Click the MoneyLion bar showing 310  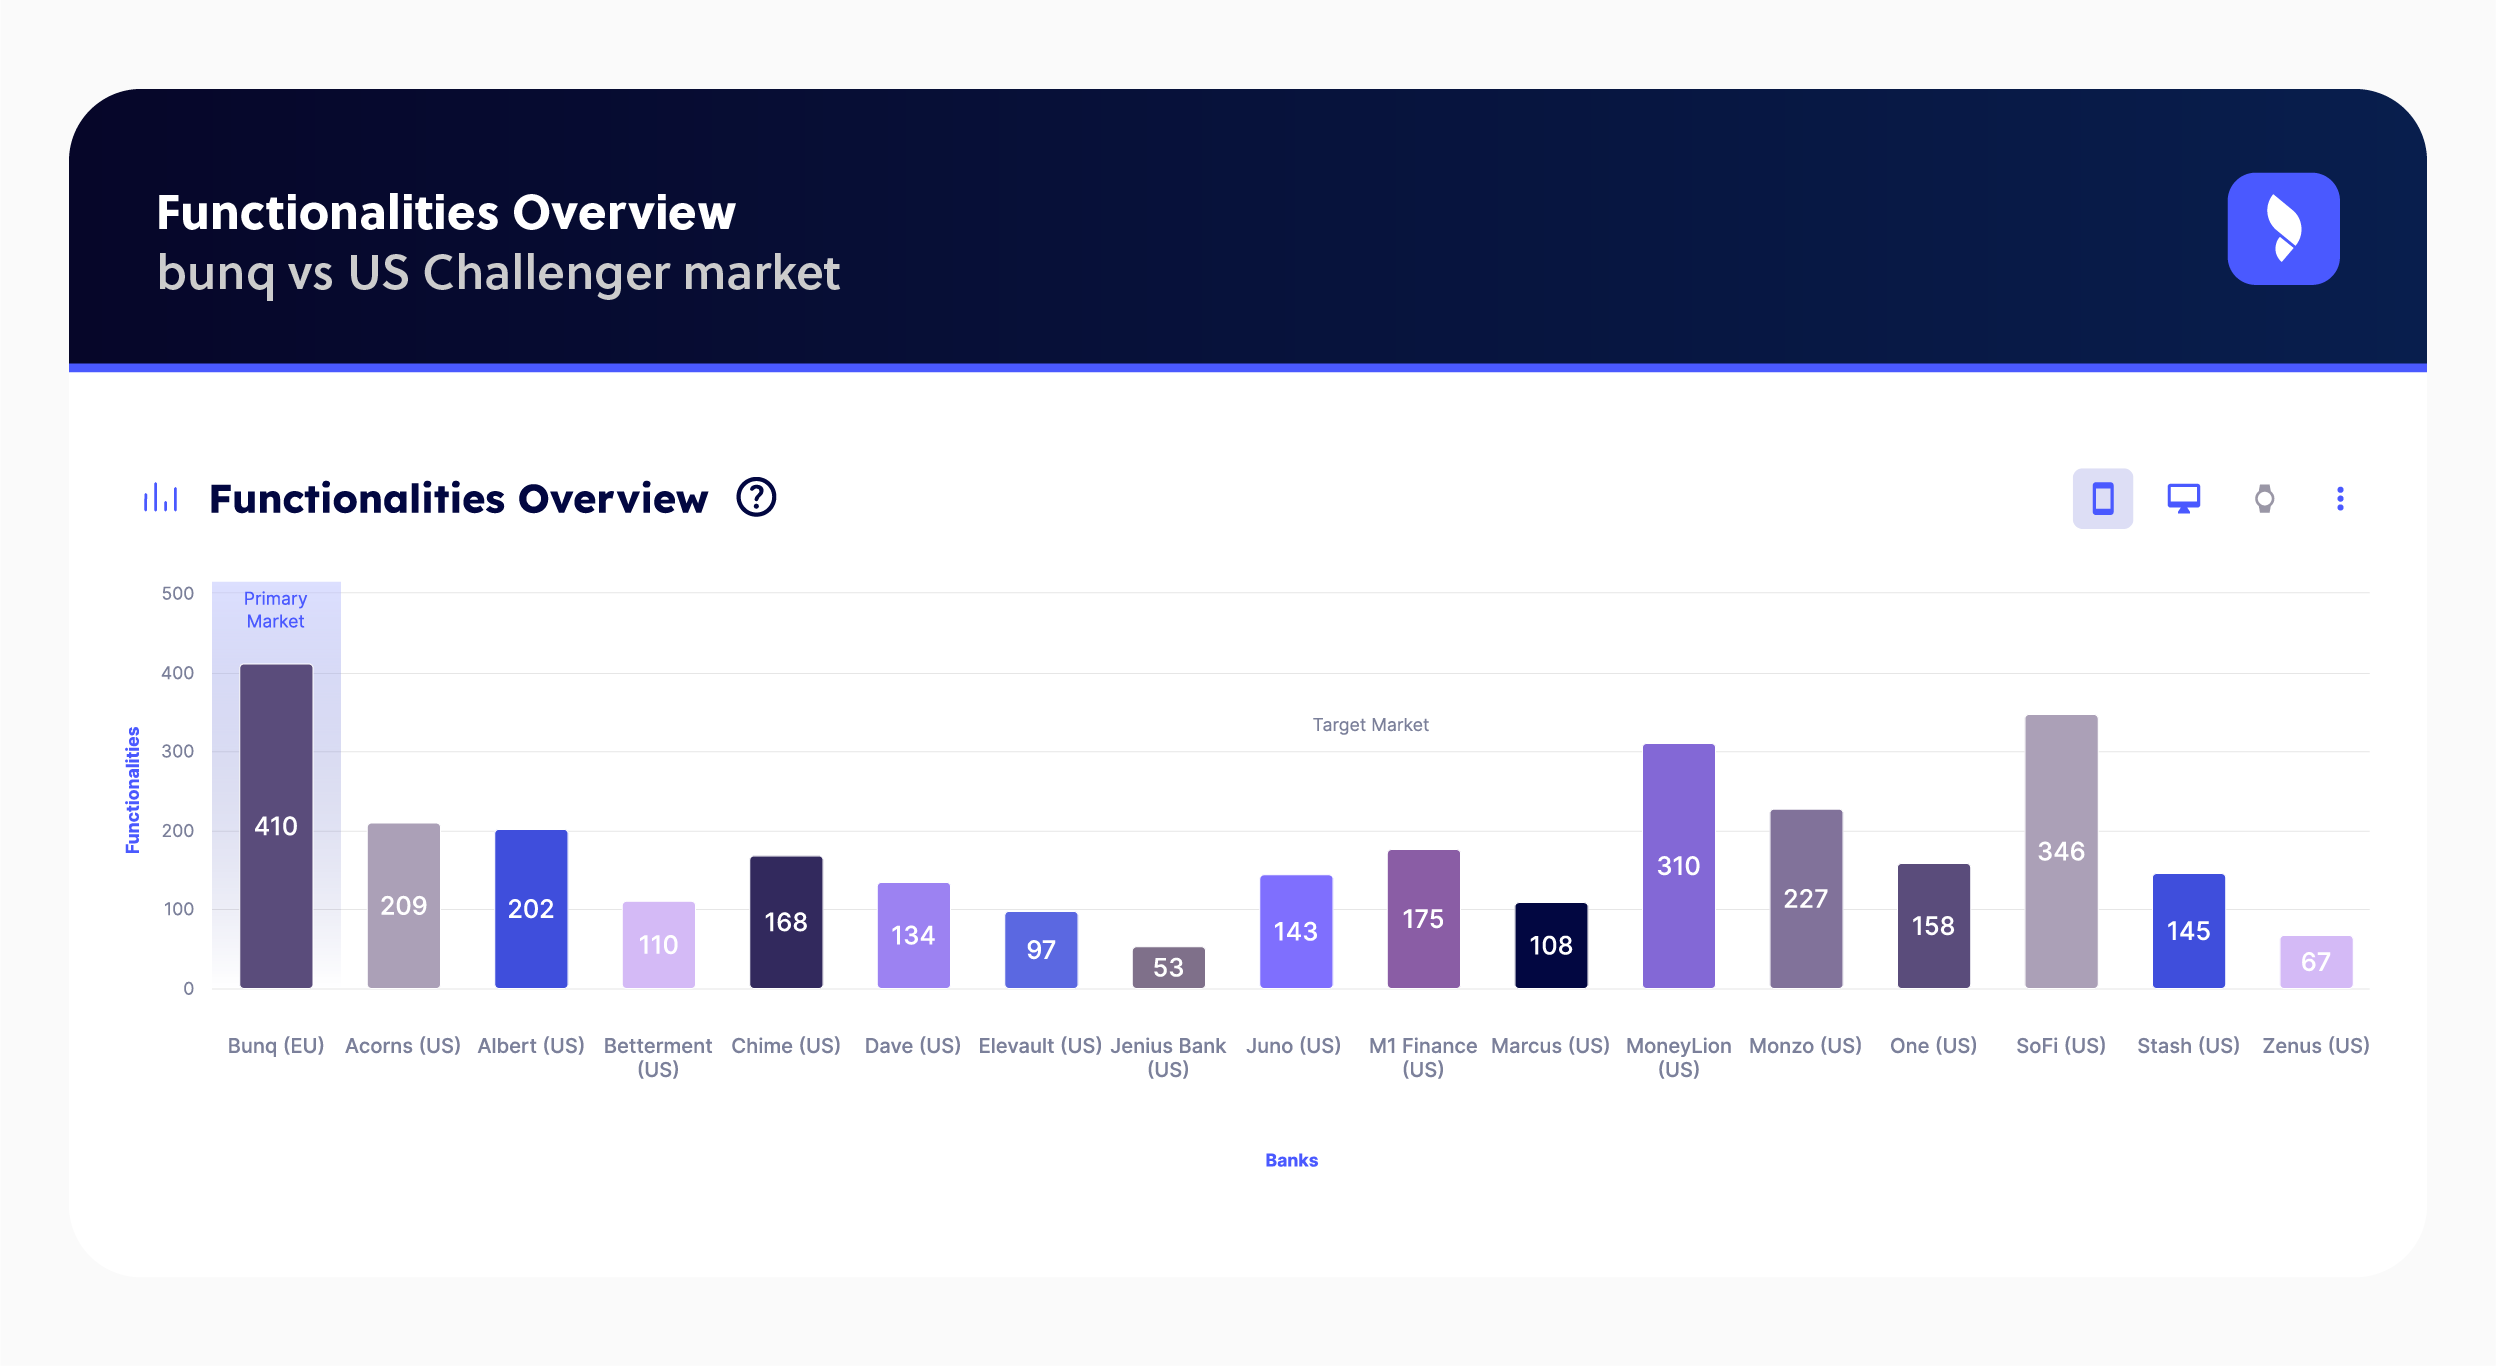1678,866
